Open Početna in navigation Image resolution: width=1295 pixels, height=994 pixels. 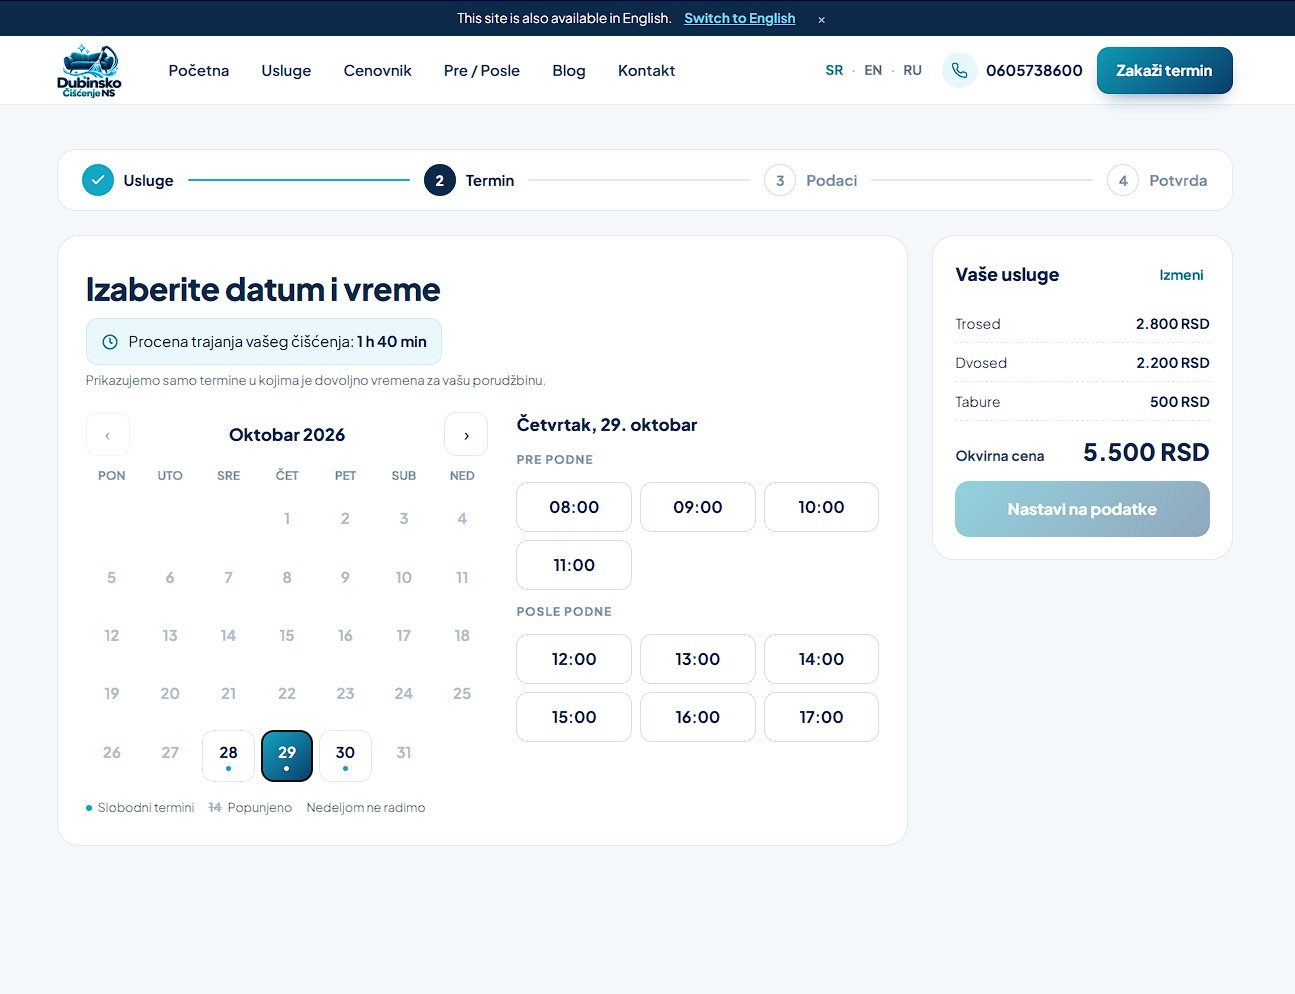[x=199, y=70]
